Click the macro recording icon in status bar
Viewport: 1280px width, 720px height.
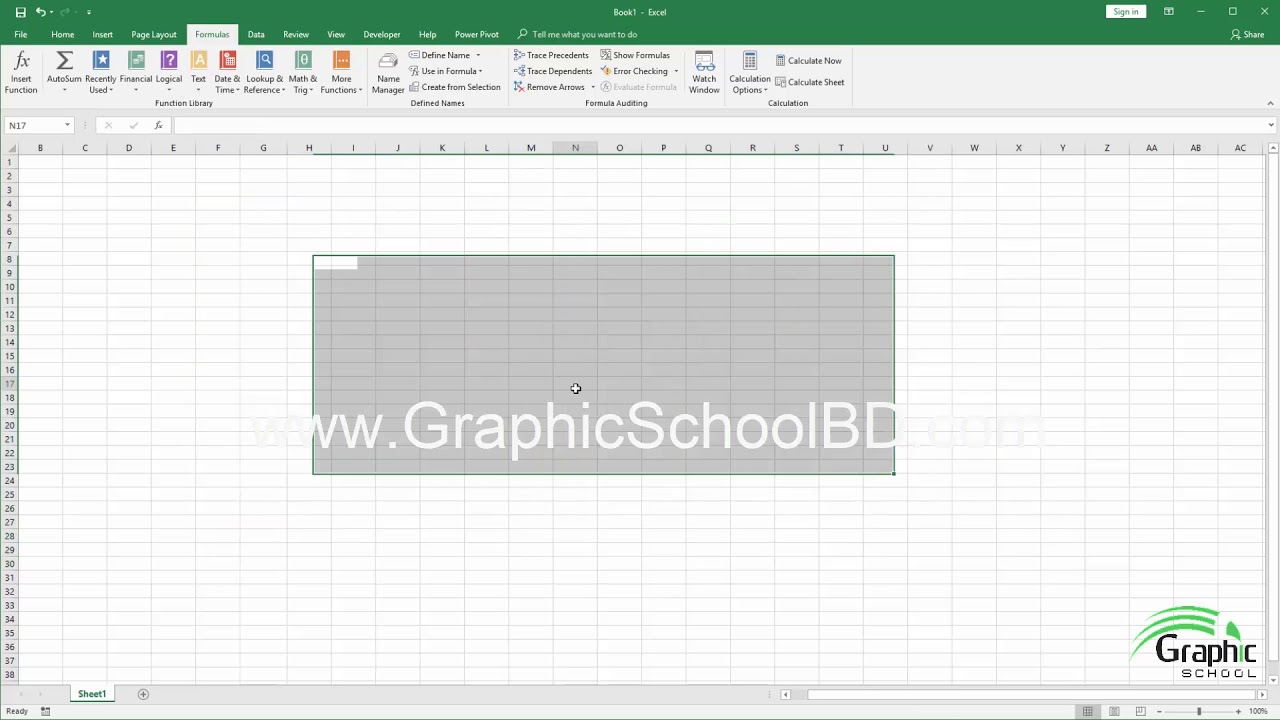point(45,711)
